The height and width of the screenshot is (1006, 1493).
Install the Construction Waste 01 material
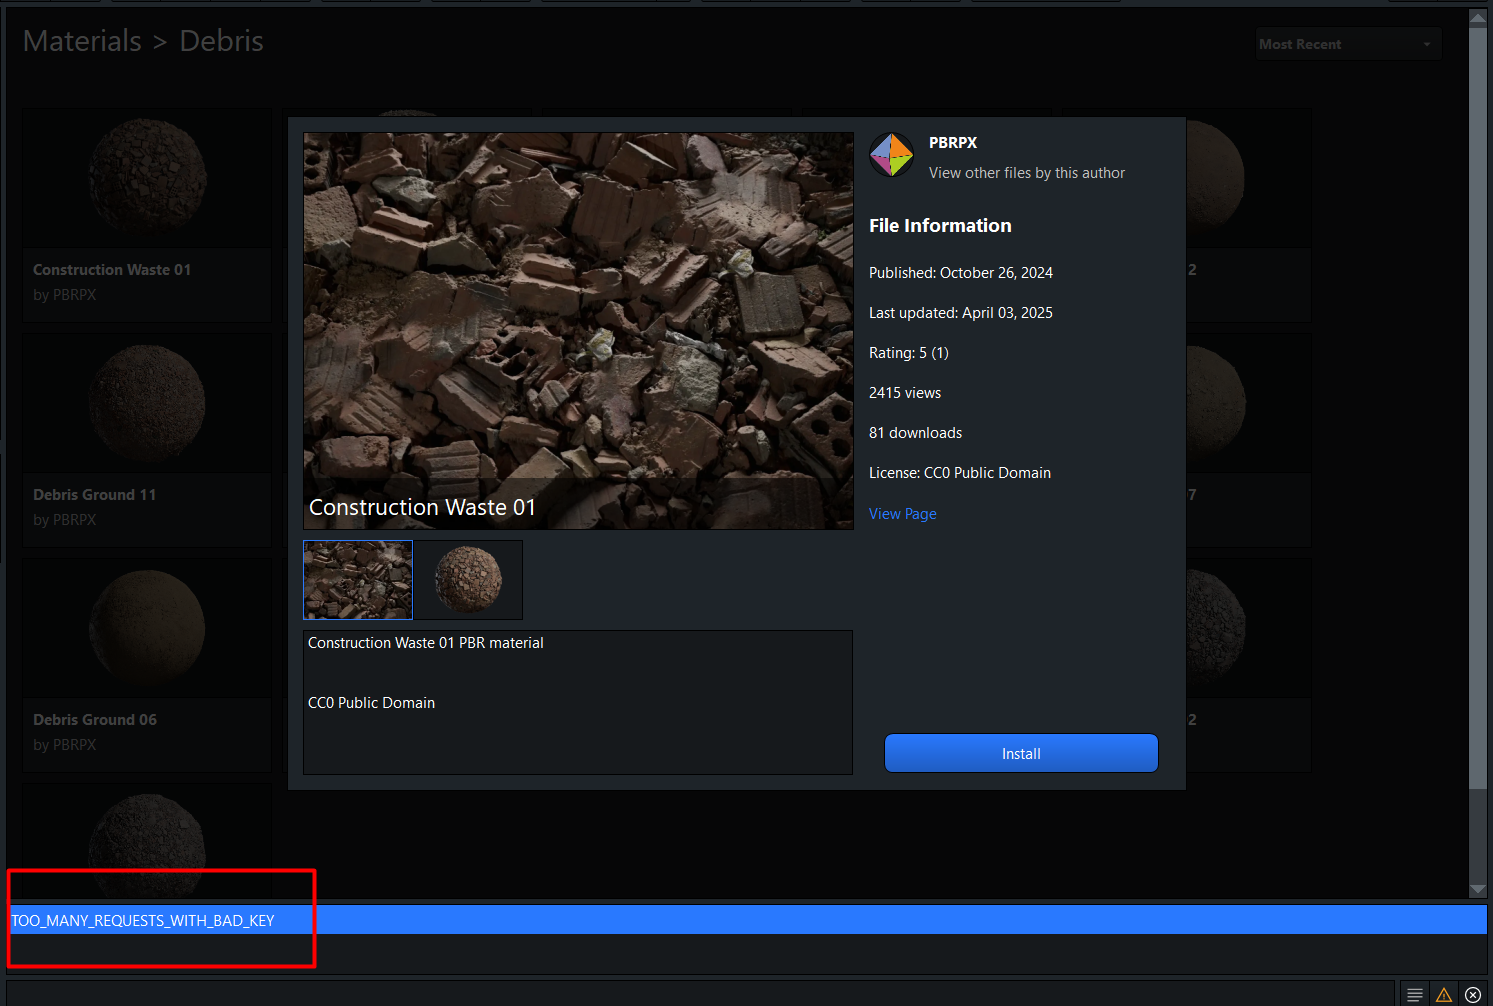(x=1021, y=753)
